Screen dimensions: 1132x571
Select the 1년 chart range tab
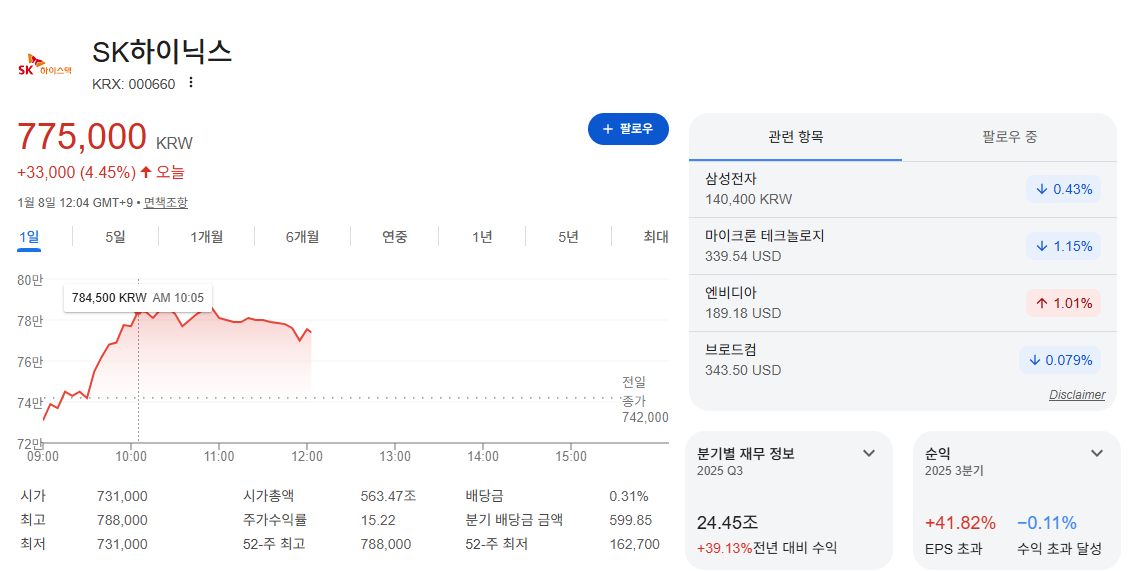coord(482,237)
